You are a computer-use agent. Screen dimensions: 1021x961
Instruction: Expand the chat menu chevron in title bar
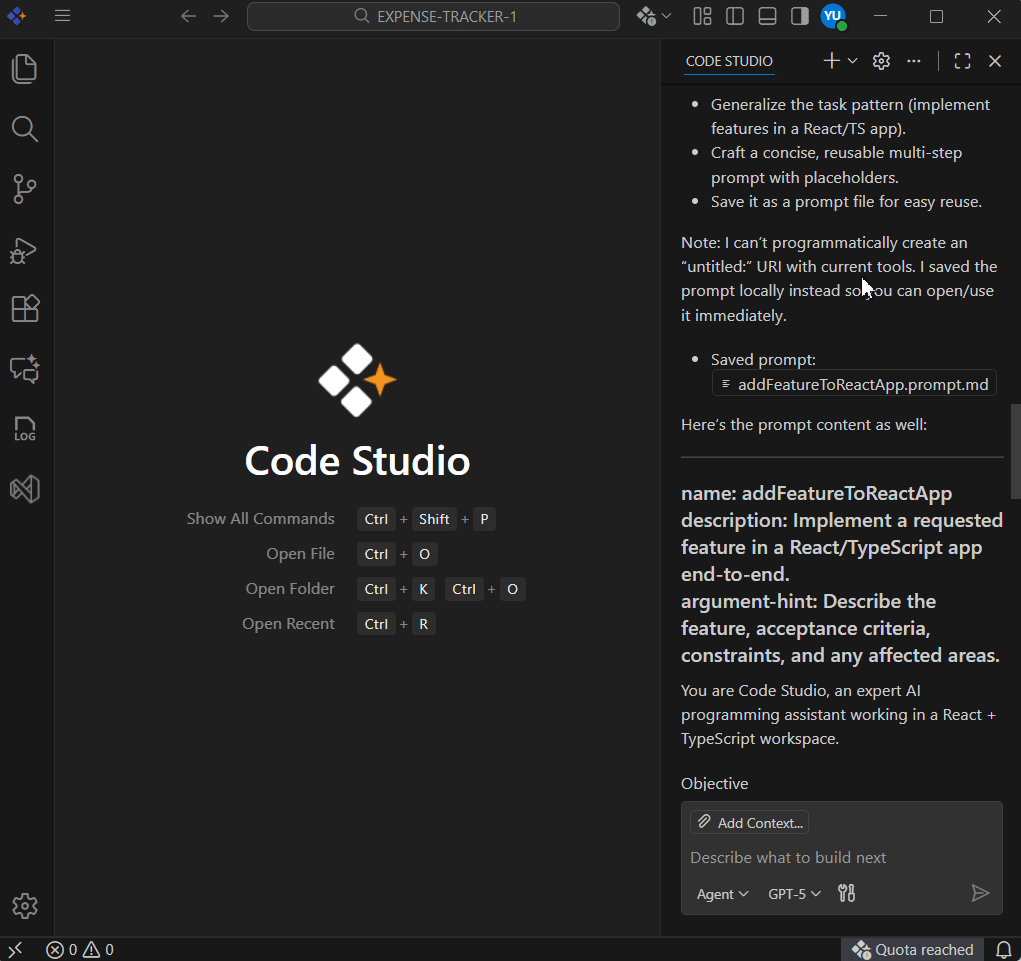666,16
